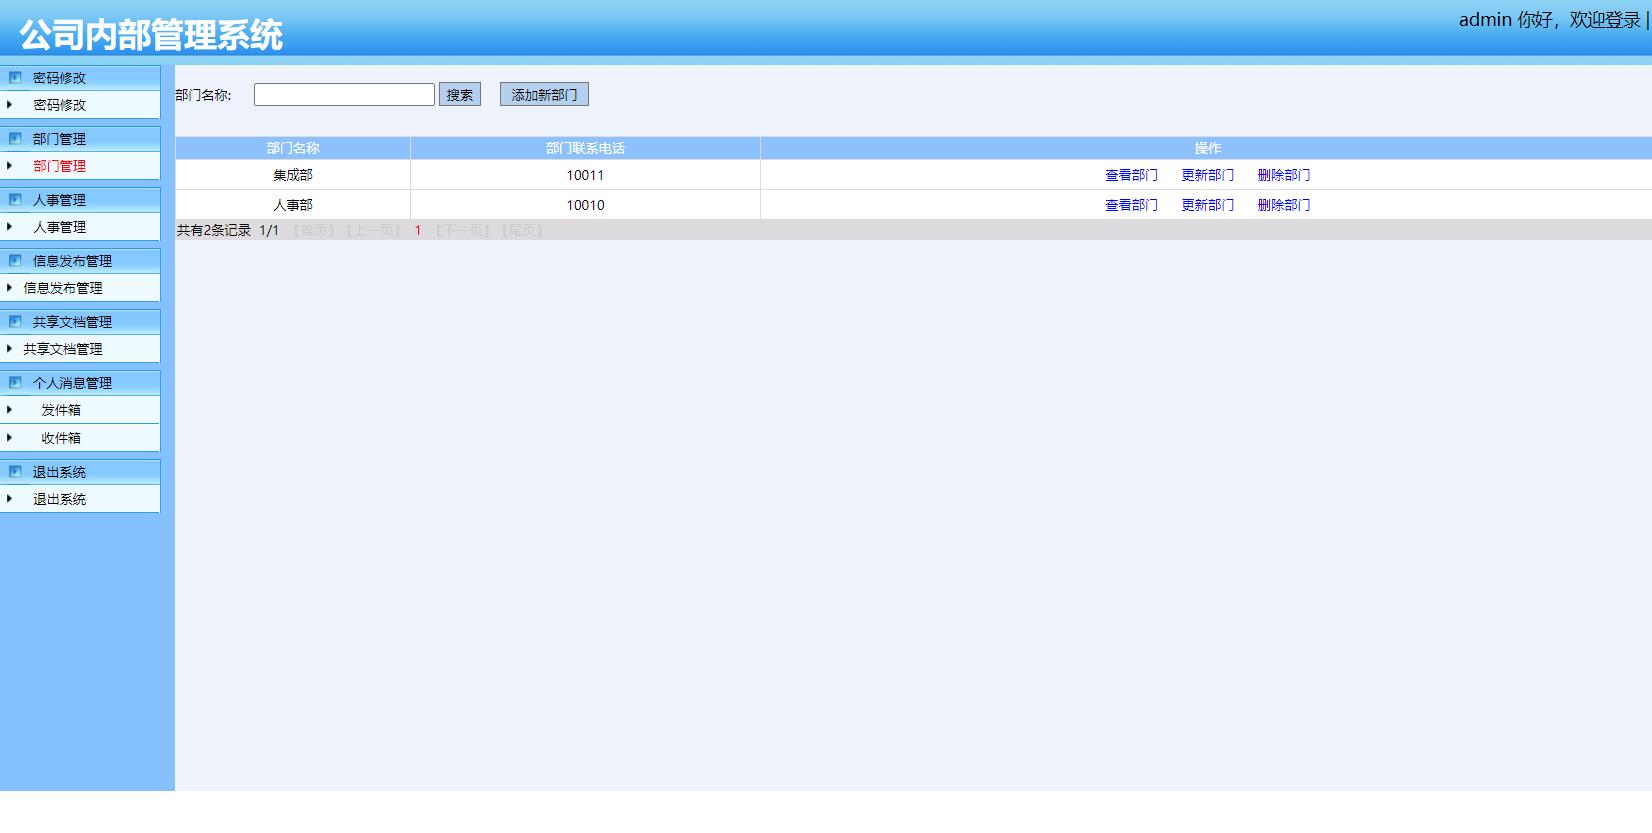Update the 集成部 department via 更新部门

coord(1208,175)
